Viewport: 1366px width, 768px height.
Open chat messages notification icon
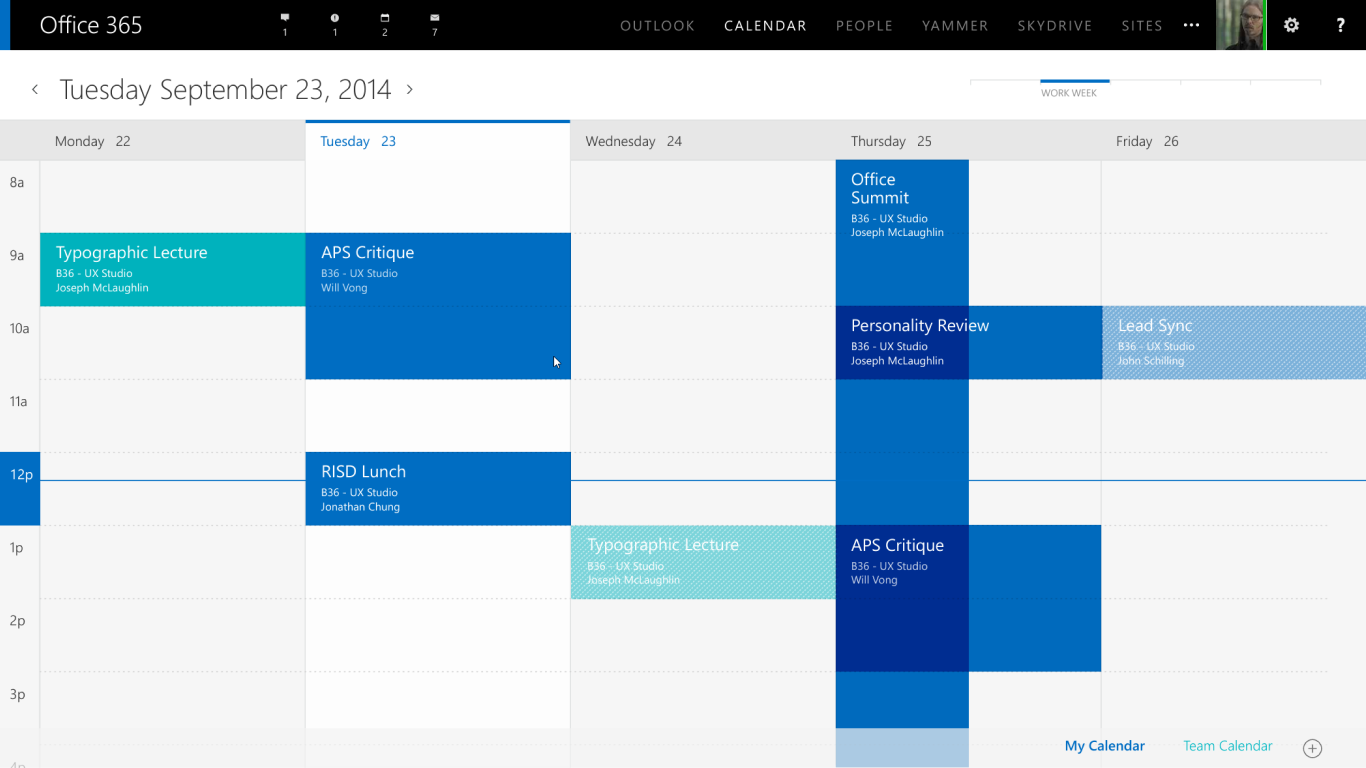(x=285, y=18)
